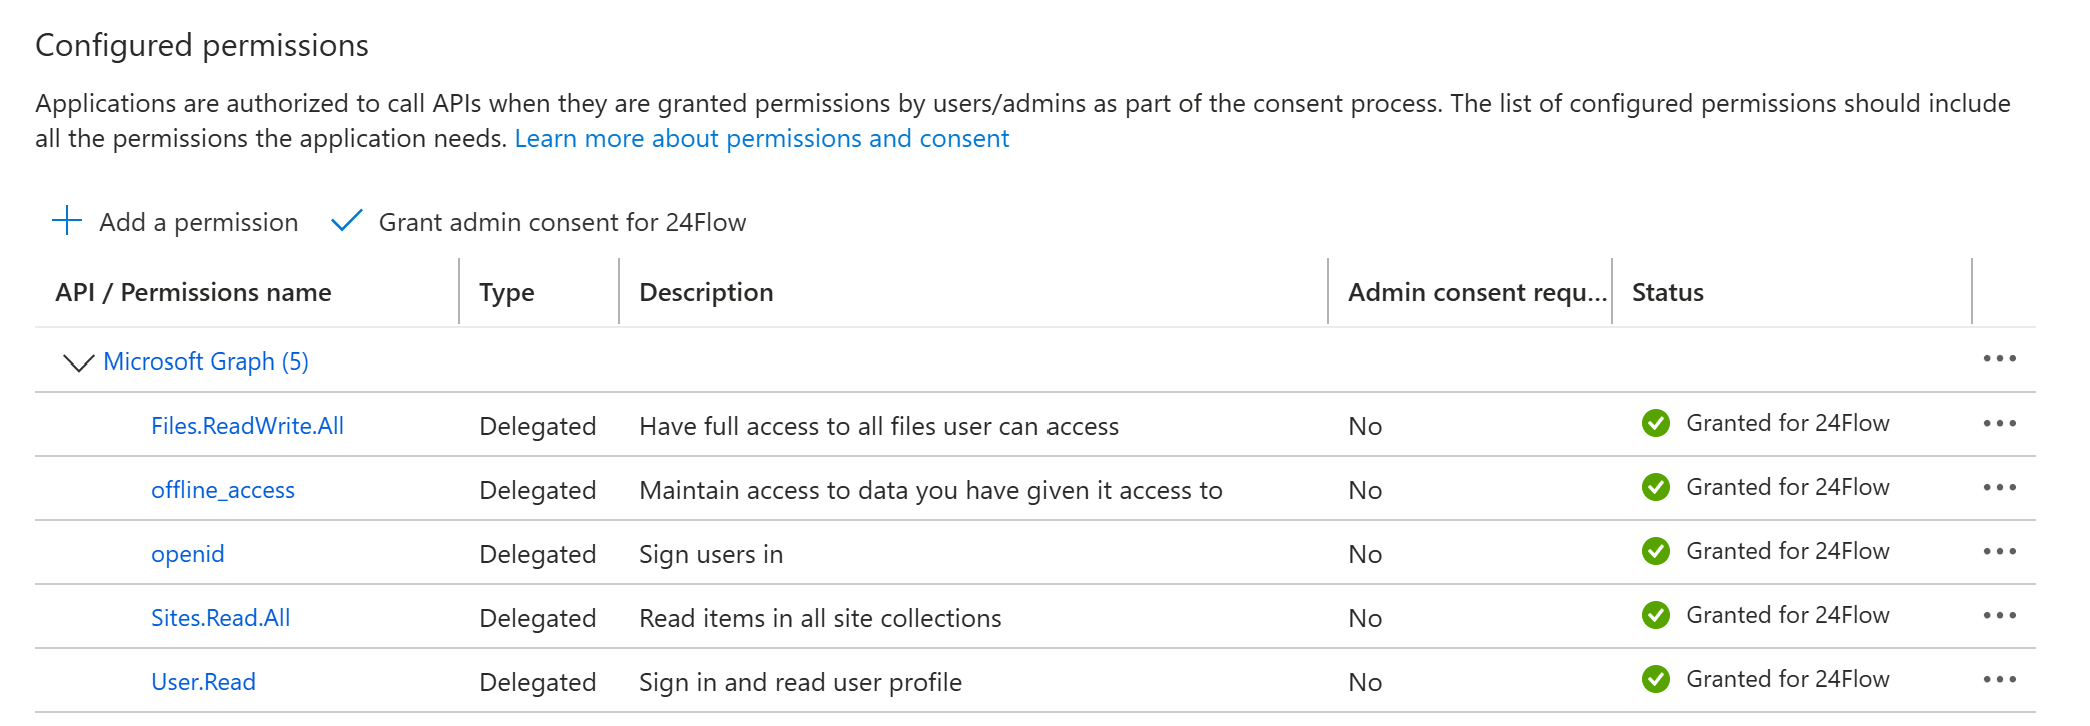The image size is (2090, 726).
Task: Click the green granted icon for Files.ReadWrite.All
Action: click(x=1655, y=424)
